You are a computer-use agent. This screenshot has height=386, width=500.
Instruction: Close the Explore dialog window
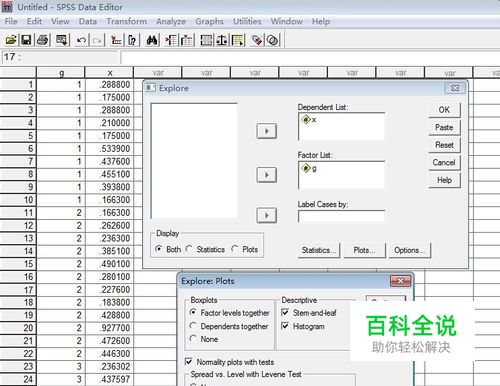click(x=455, y=88)
